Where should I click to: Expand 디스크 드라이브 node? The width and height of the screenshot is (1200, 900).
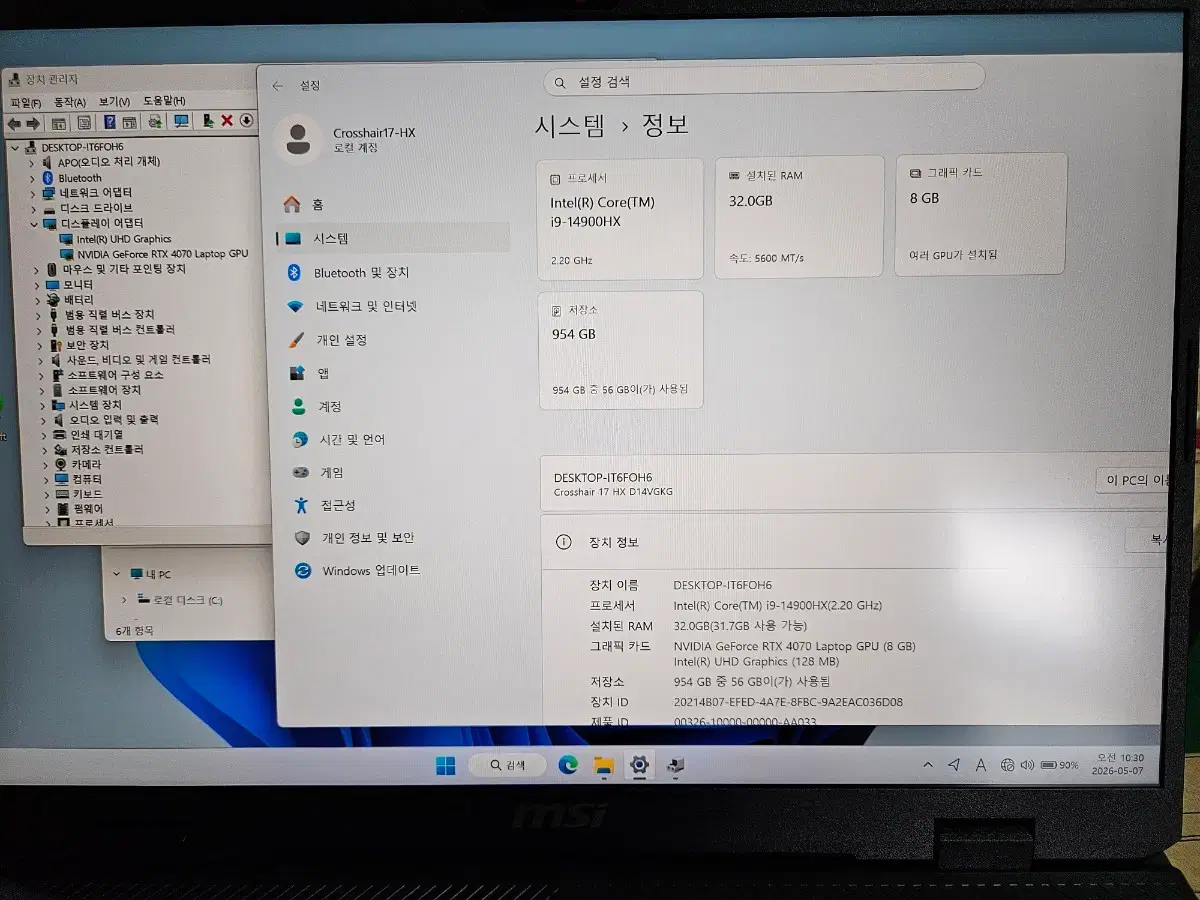[x=36, y=208]
